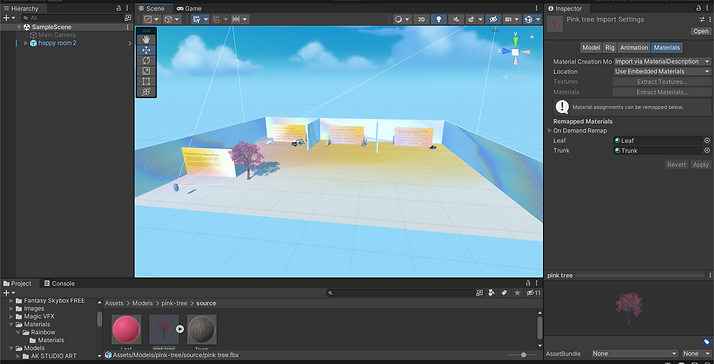
Task: Click the snap increment icon
Action: (x=236, y=19)
